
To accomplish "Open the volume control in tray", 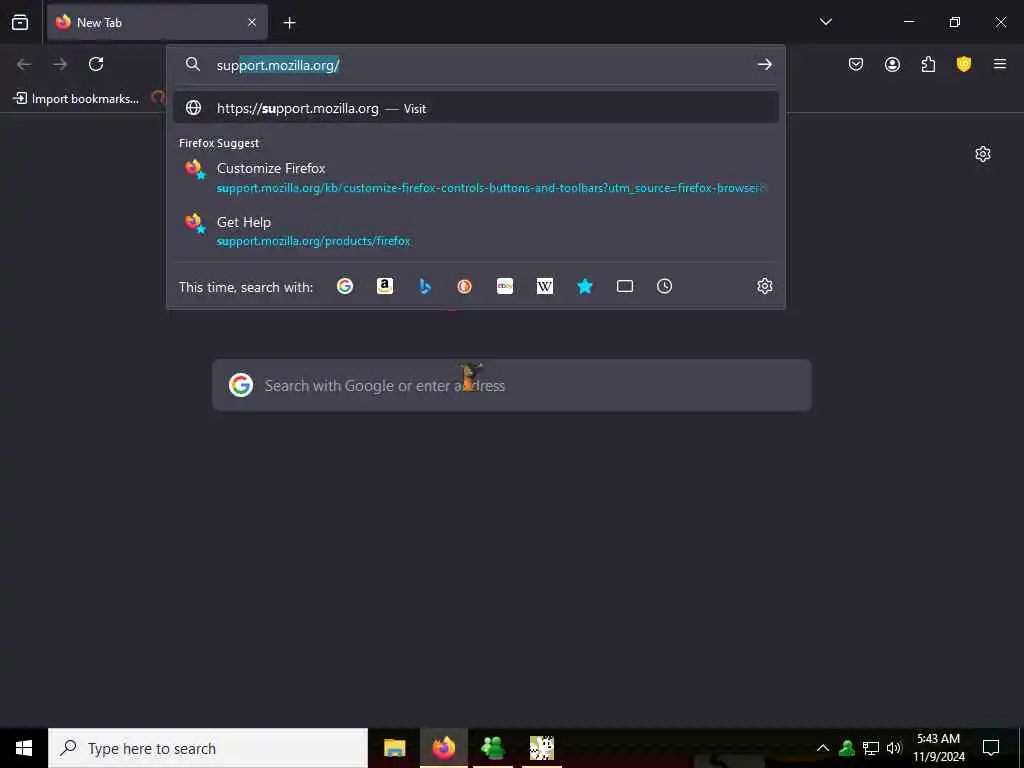I will (x=894, y=748).
